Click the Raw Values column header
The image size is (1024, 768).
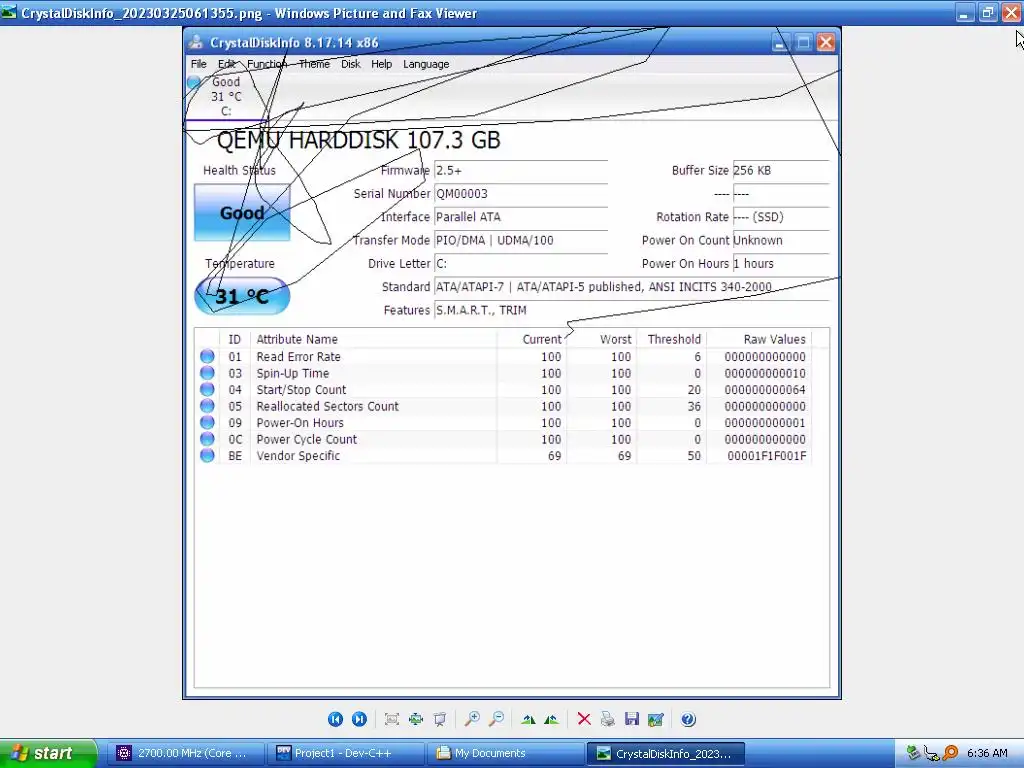coord(759,339)
